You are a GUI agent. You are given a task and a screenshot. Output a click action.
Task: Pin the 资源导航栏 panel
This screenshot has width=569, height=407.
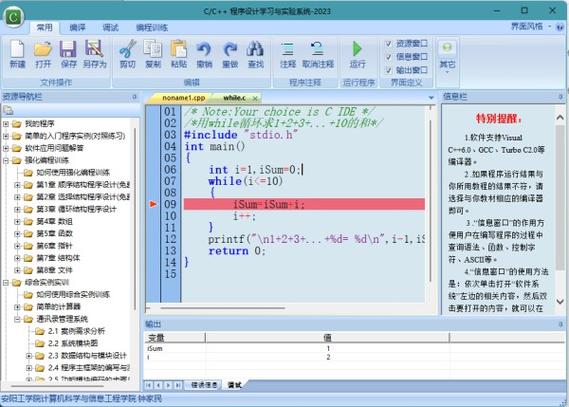click(x=134, y=97)
